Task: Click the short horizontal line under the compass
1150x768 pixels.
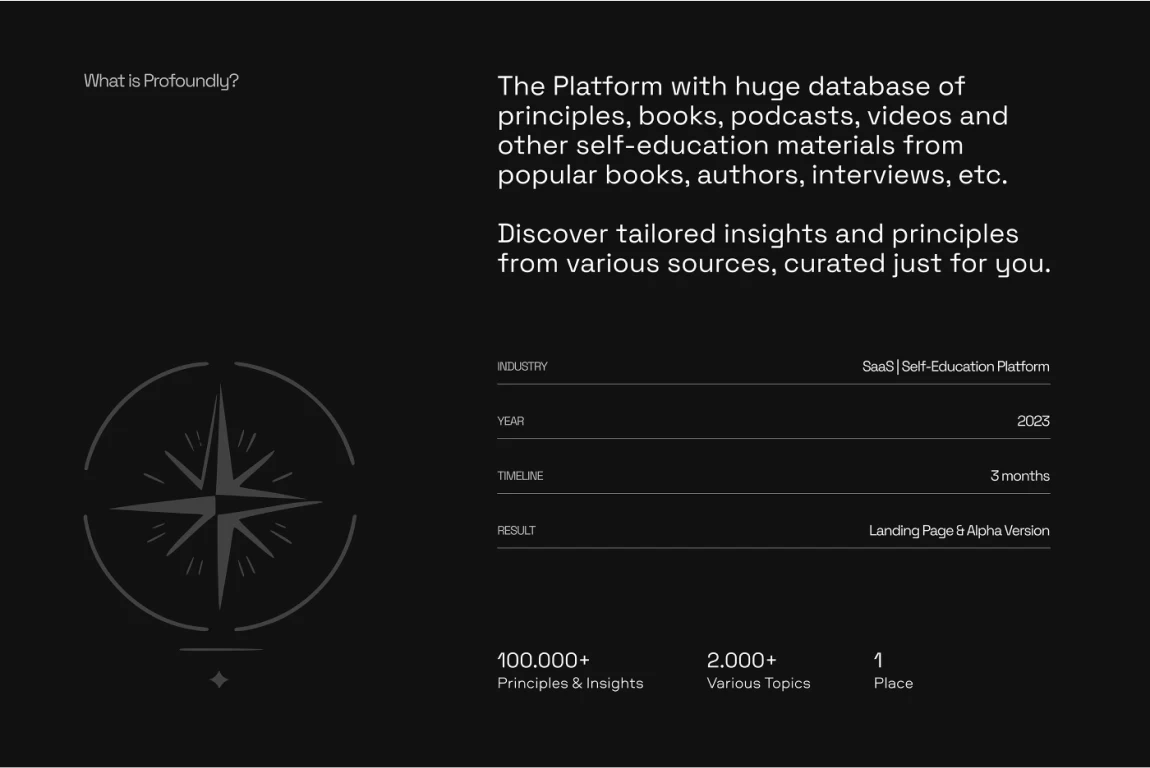Action: 221,650
